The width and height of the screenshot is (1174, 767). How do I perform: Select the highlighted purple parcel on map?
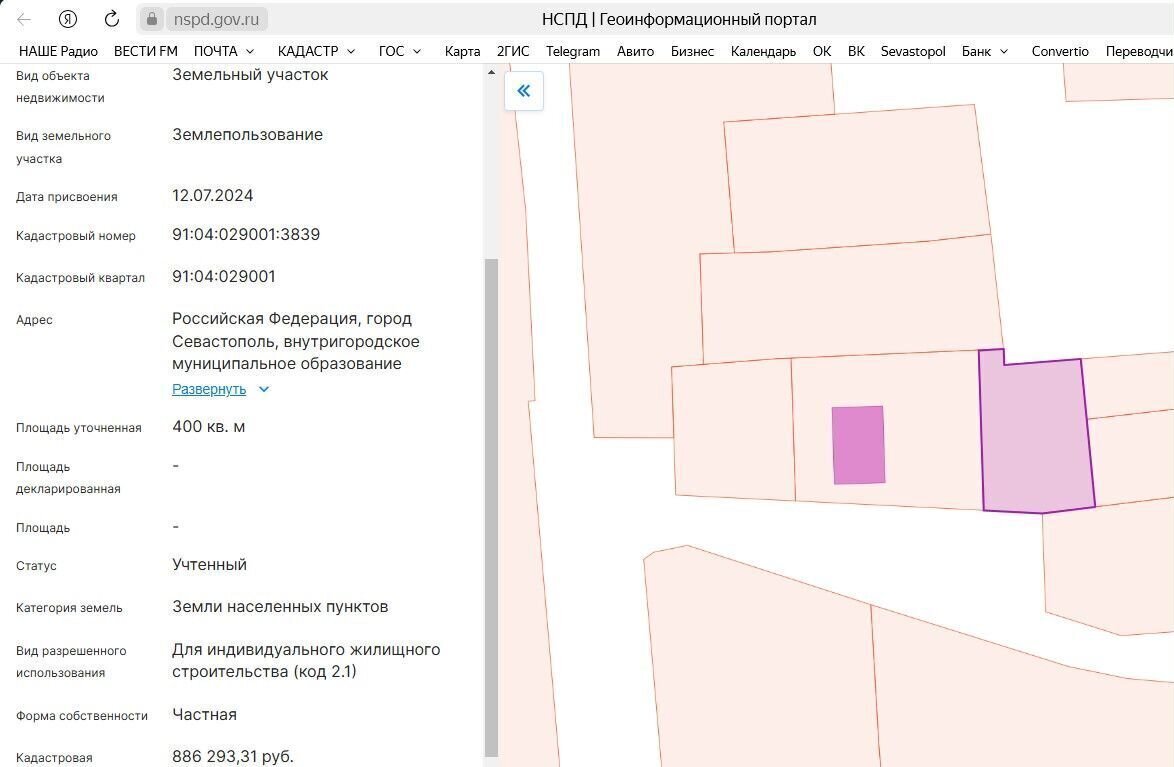click(x=1036, y=434)
